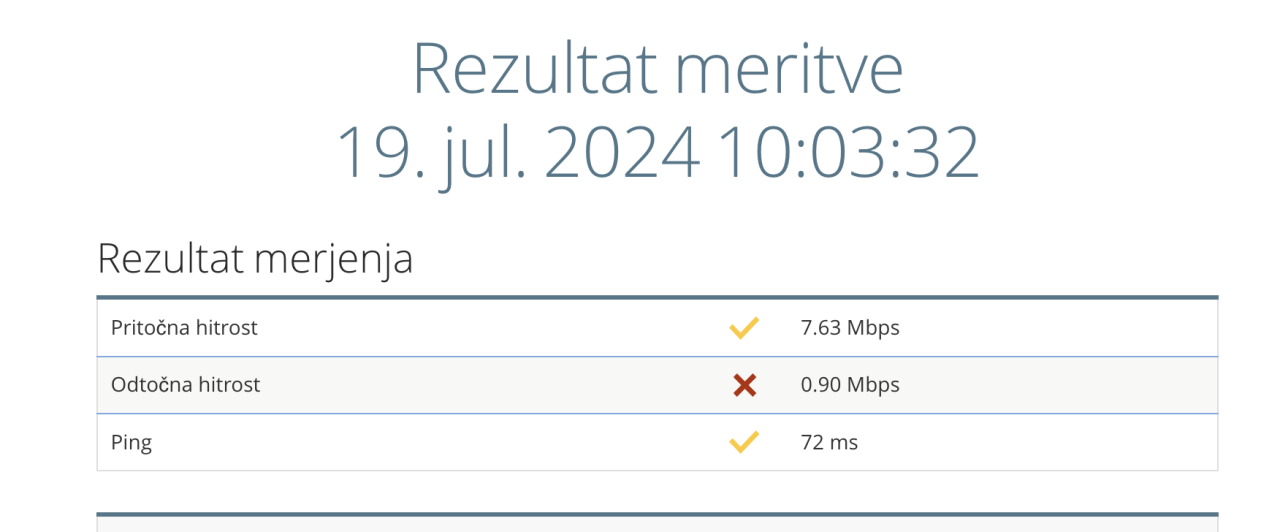Screen dimensions: 1280x532
Task: Click the time 10:03:32 in the heading
Action: [x=848, y=152]
